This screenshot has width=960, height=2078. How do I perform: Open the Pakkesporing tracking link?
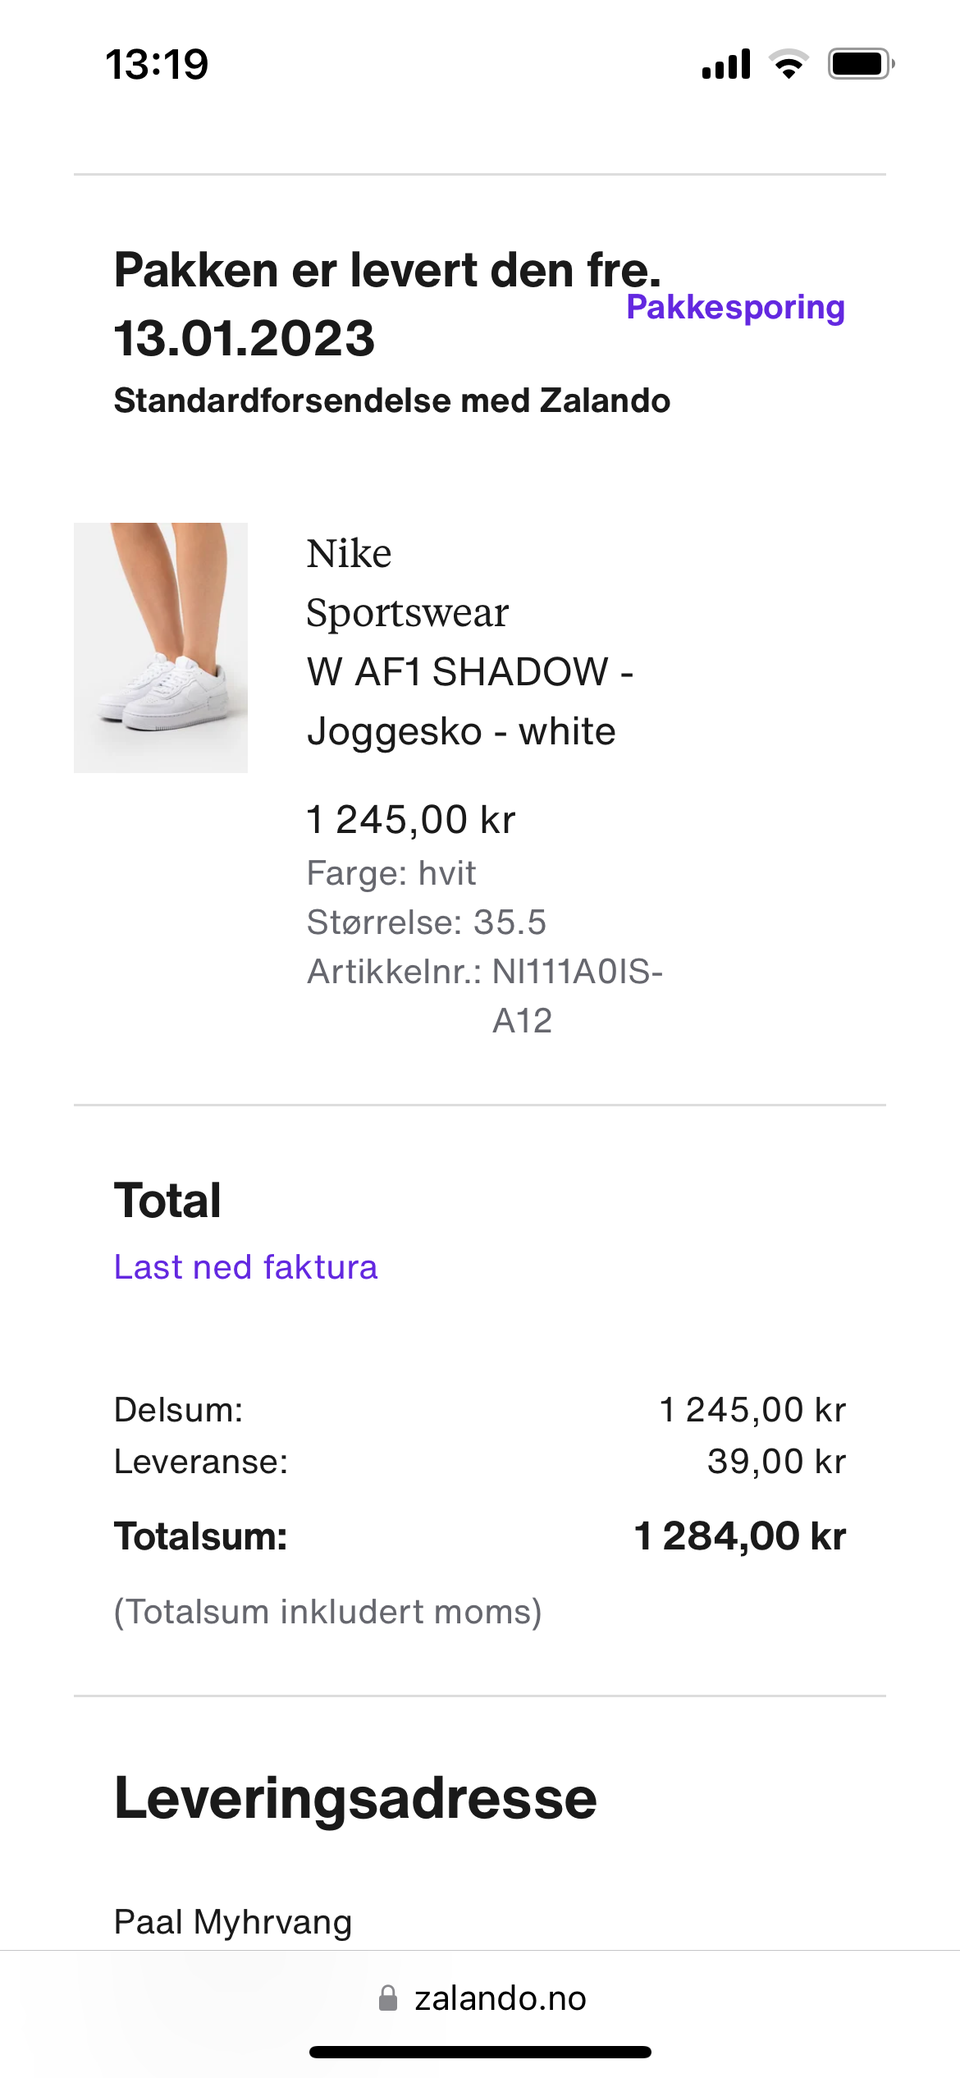[735, 307]
